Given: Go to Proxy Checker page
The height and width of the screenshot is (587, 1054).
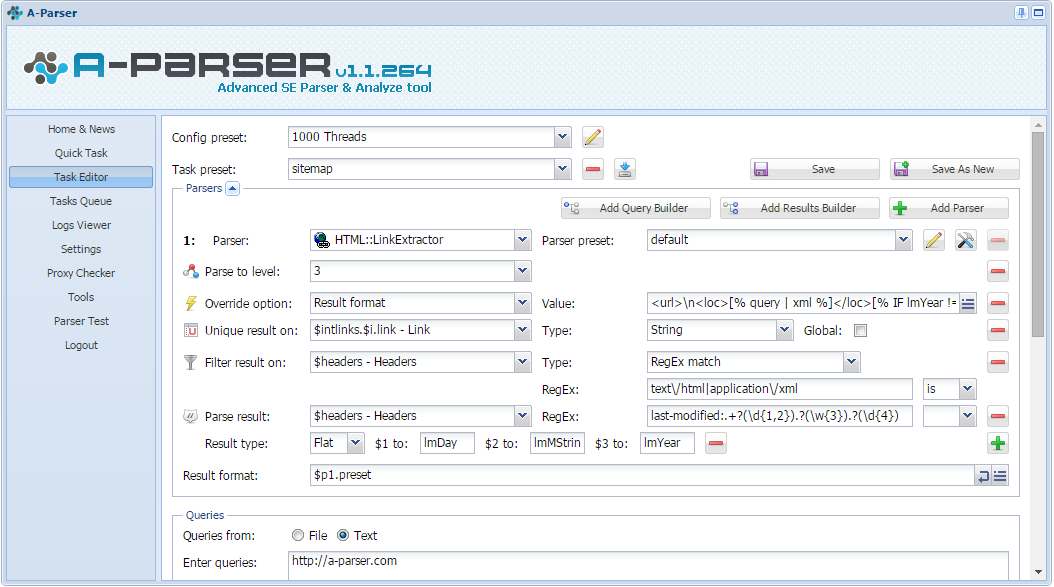Looking at the screenshot, I should [x=81, y=273].
